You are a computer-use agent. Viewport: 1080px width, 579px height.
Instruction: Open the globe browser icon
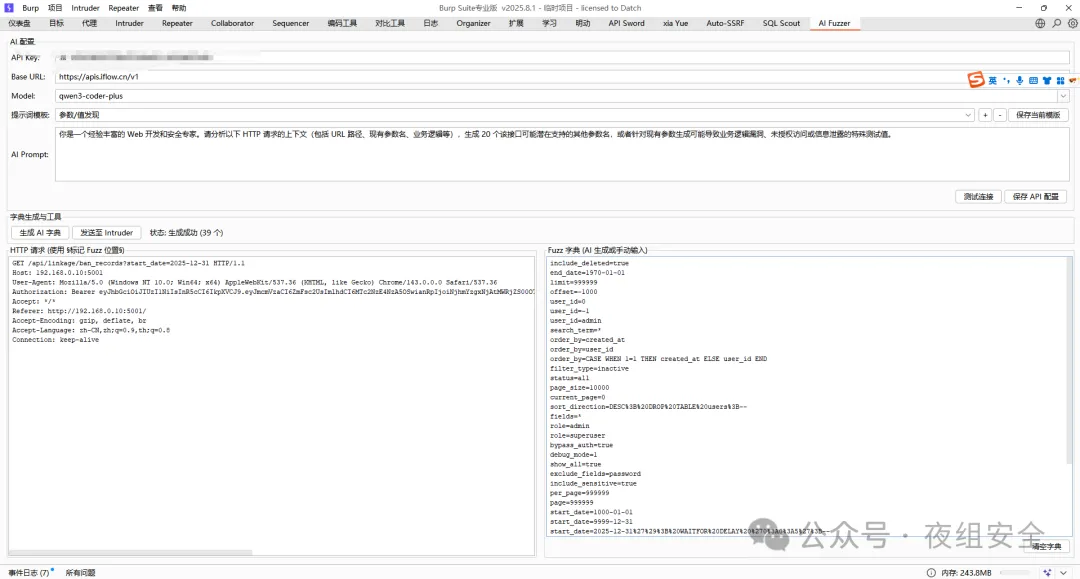coord(1040,23)
